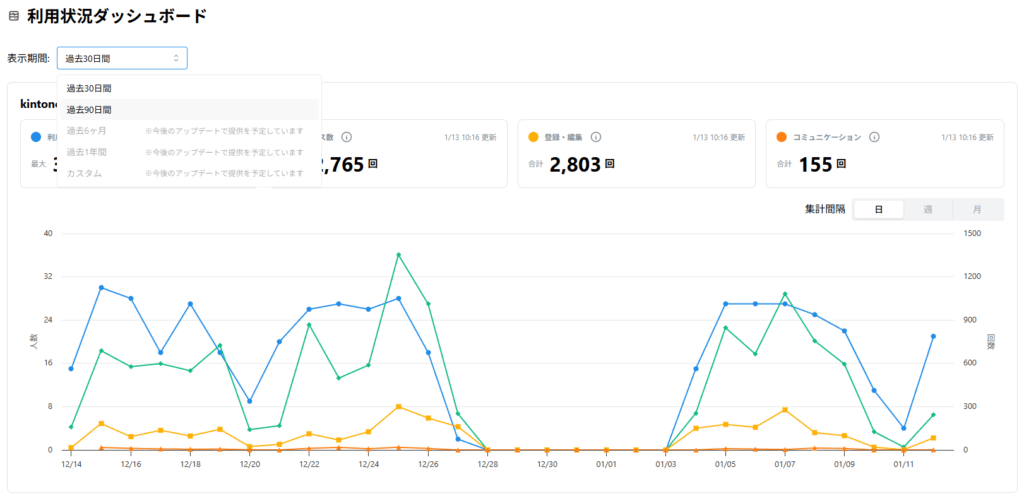Click the 2,803 total in 登録・編集 card
This screenshot has width=1024, height=496.
(575, 164)
